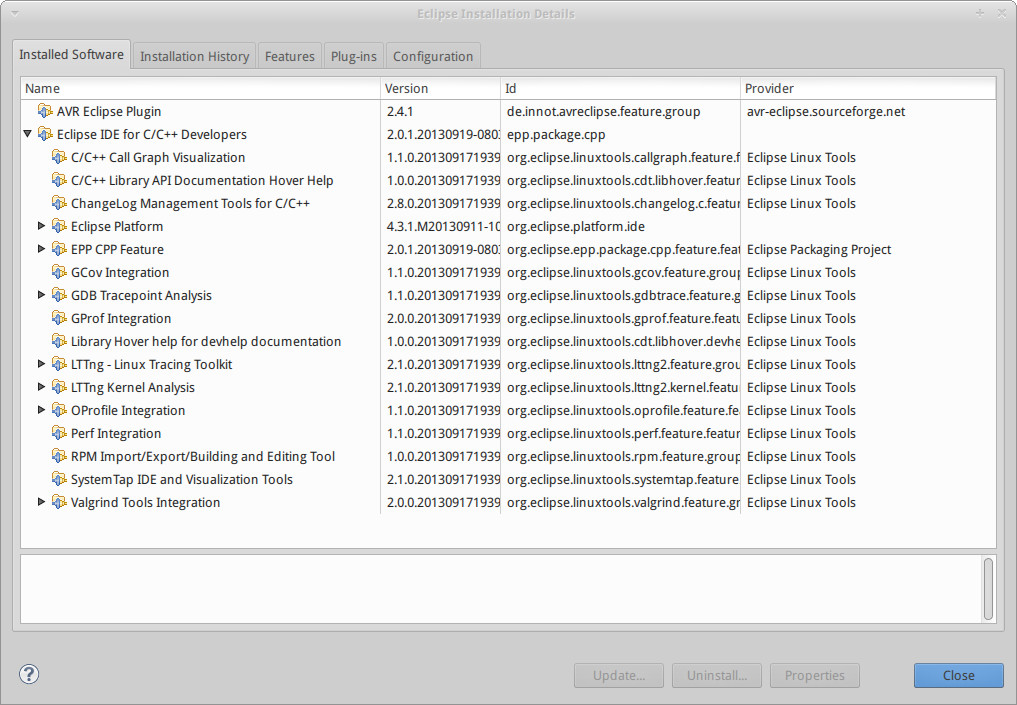This screenshot has height=705, width=1017.
Task: Click version 2.4.1 of AVR Eclipse Plugin
Action: [x=400, y=112]
